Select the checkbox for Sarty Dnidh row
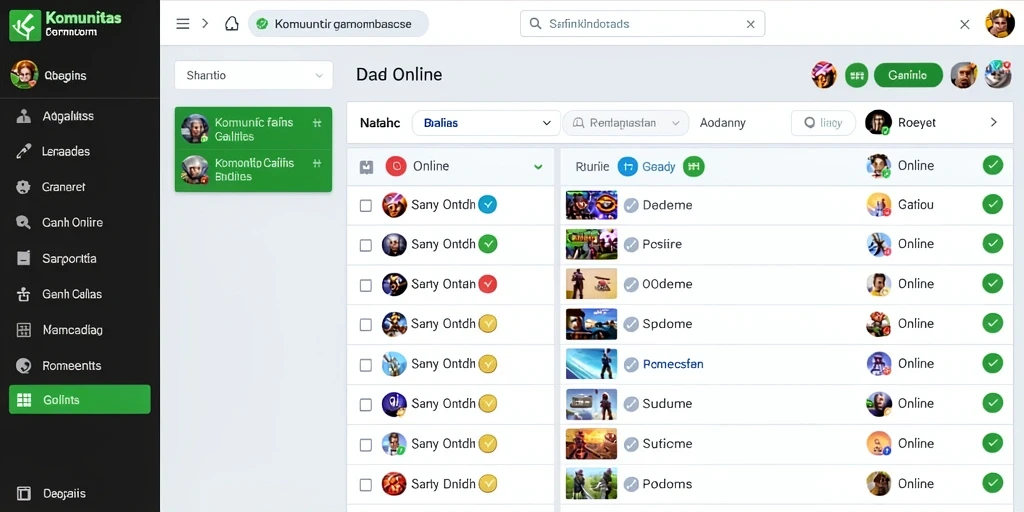Image resolution: width=1024 pixels, height=512 pixels. pos(366,485)
